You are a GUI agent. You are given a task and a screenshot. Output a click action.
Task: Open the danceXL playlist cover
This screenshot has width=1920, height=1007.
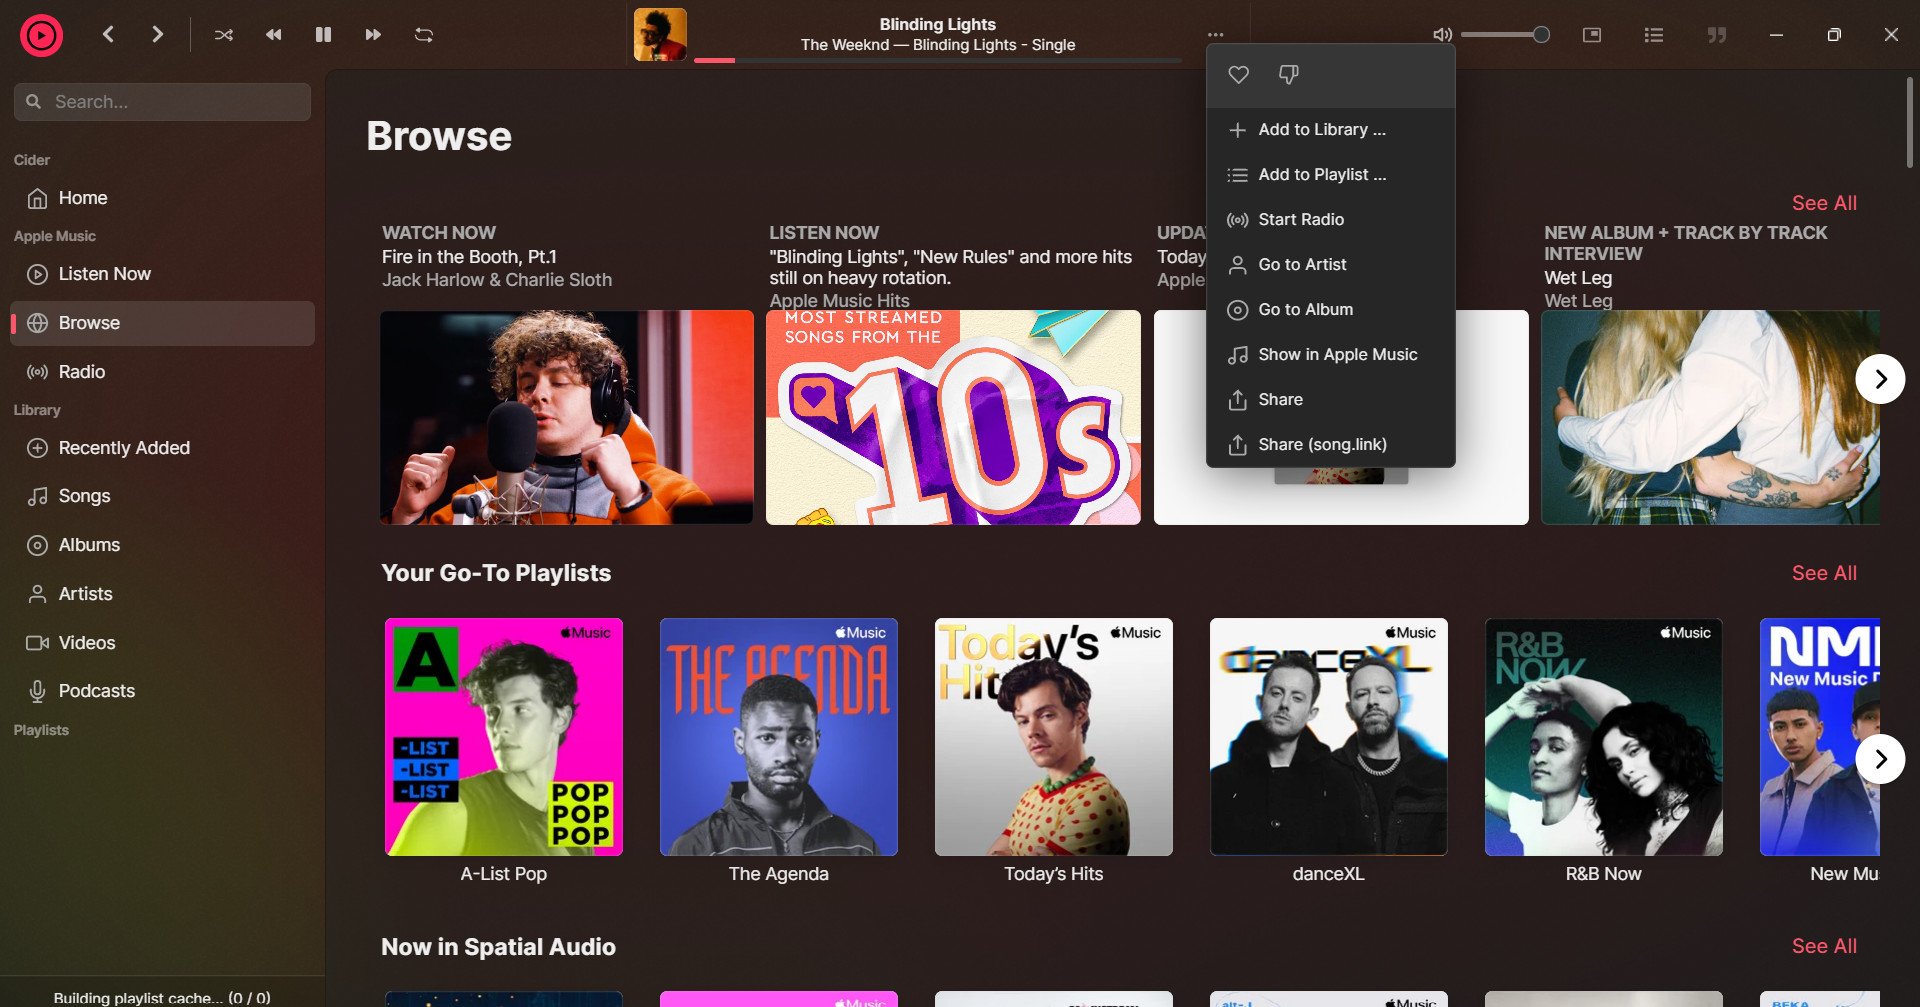[1329, 737]
